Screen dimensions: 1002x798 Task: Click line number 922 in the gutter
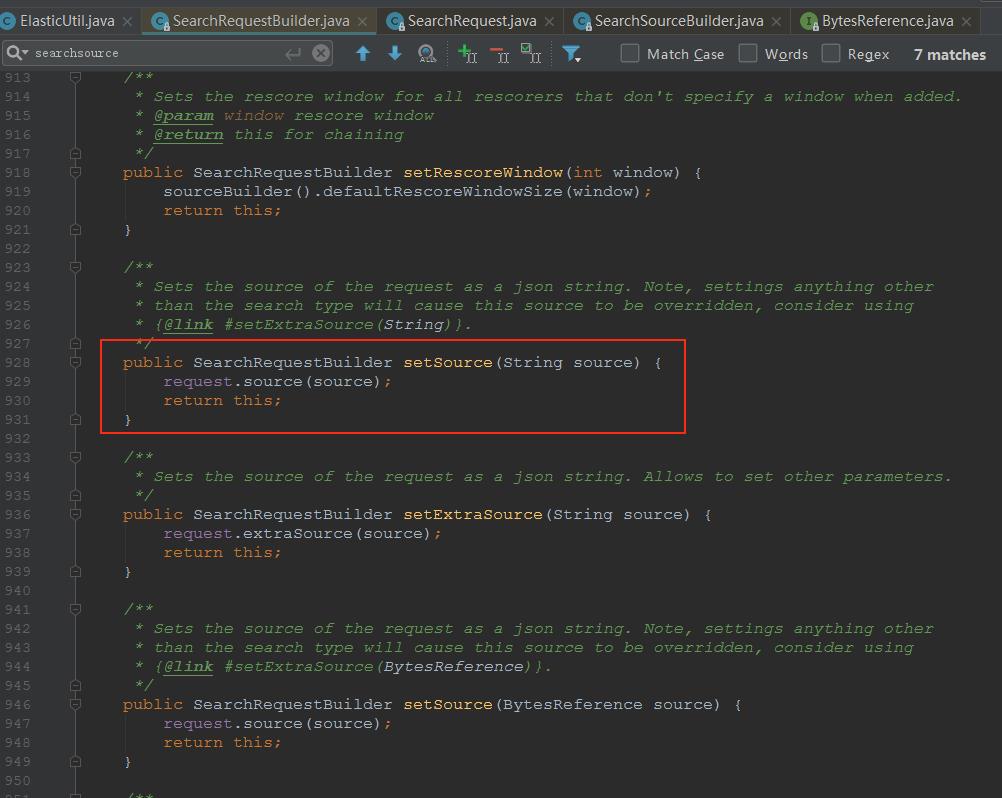tap(17, 249)
